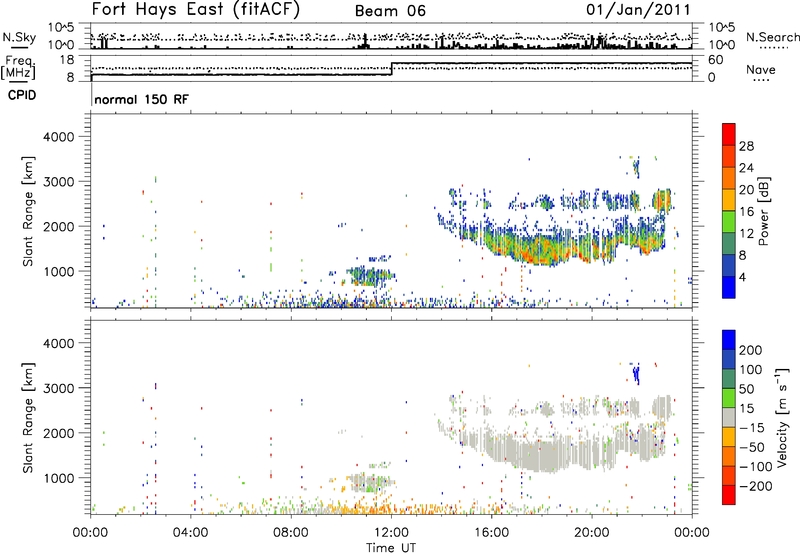Click the 'Fort Hays East (fitACF)' title
The height and width of the screenshot is (554, 800).
pyautogui.click(x=196, y=10)
